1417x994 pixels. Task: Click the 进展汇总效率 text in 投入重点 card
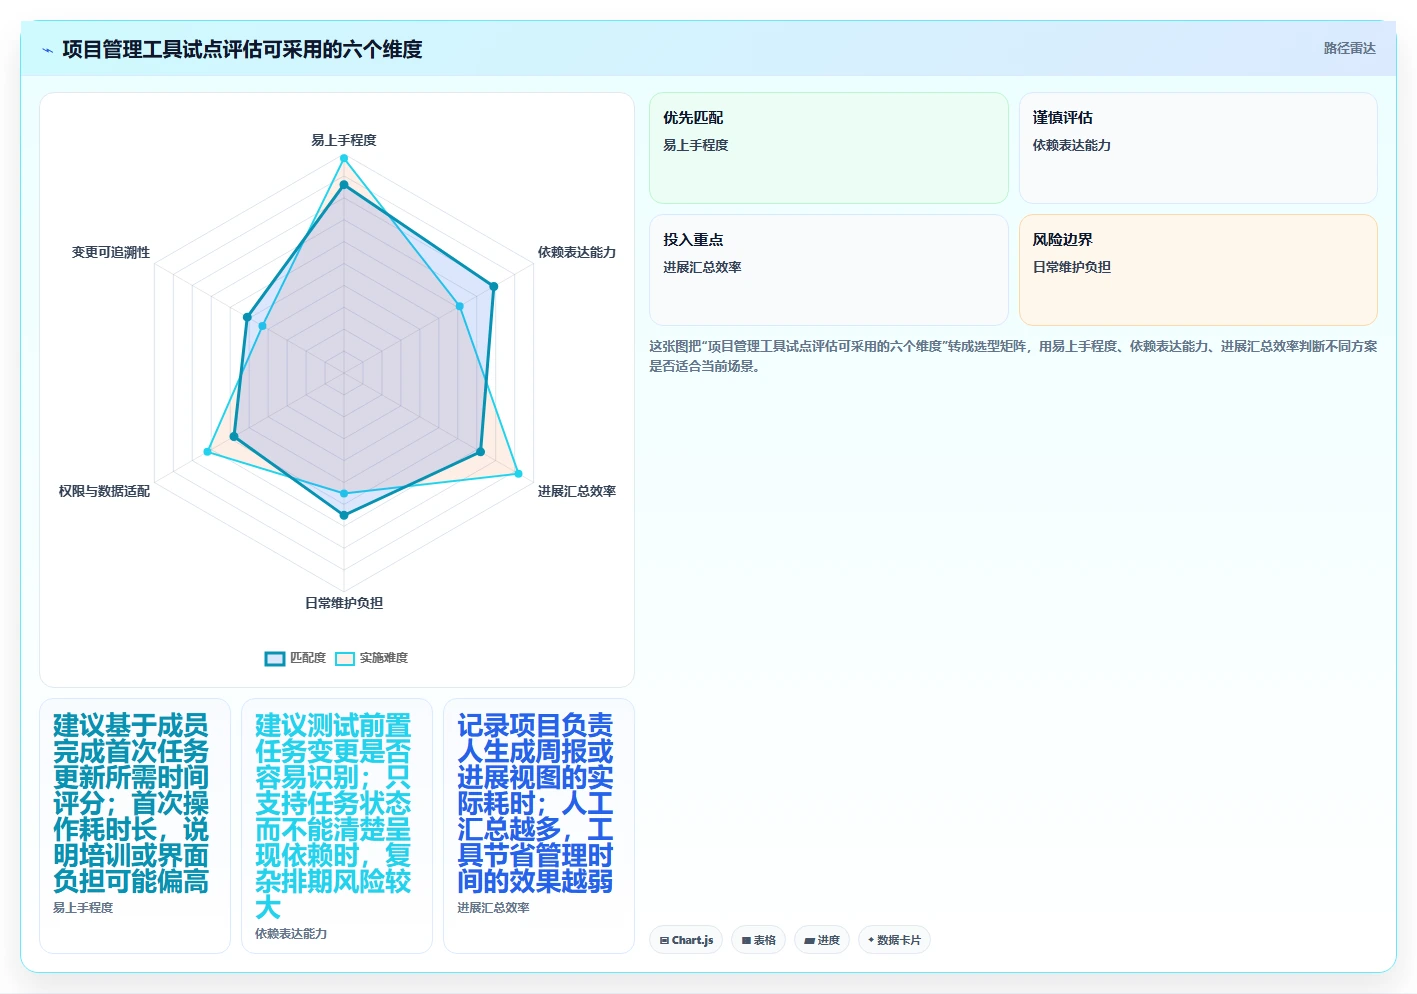[702, 267]
